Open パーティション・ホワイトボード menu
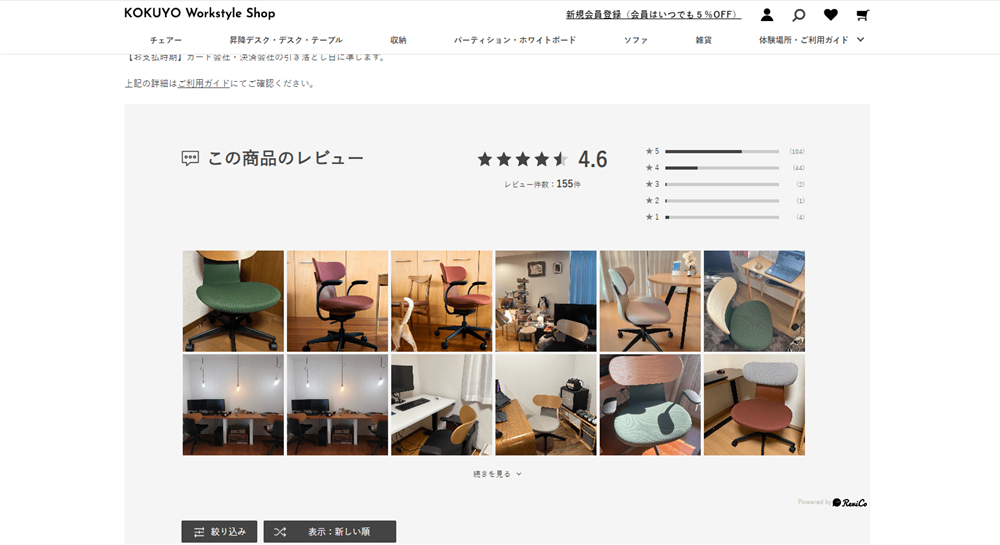The width and height of the screenshot is (1000, 545). click(x=515, y=40)
